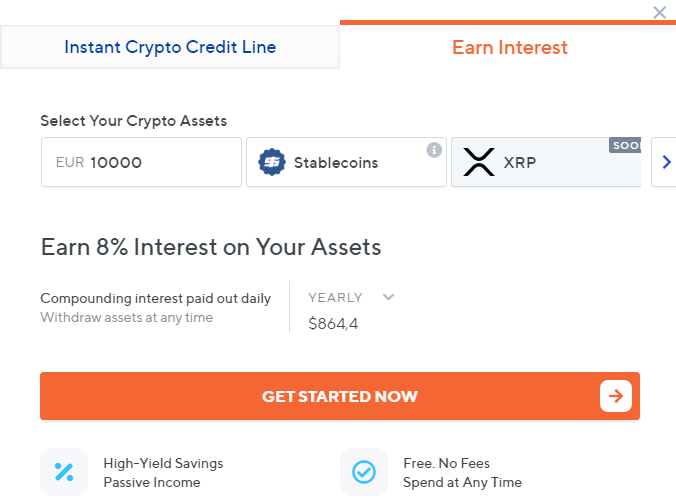Choose the Stablecoins asset card
The width and height of the screenshot is (676, 501).
(x=346, y=162)
